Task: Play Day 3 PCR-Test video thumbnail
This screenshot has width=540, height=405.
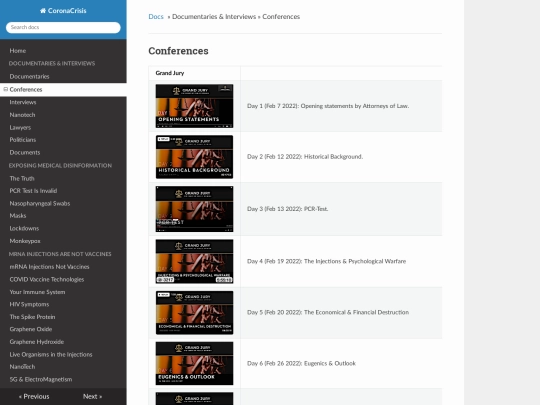Action: coord(194,209)
